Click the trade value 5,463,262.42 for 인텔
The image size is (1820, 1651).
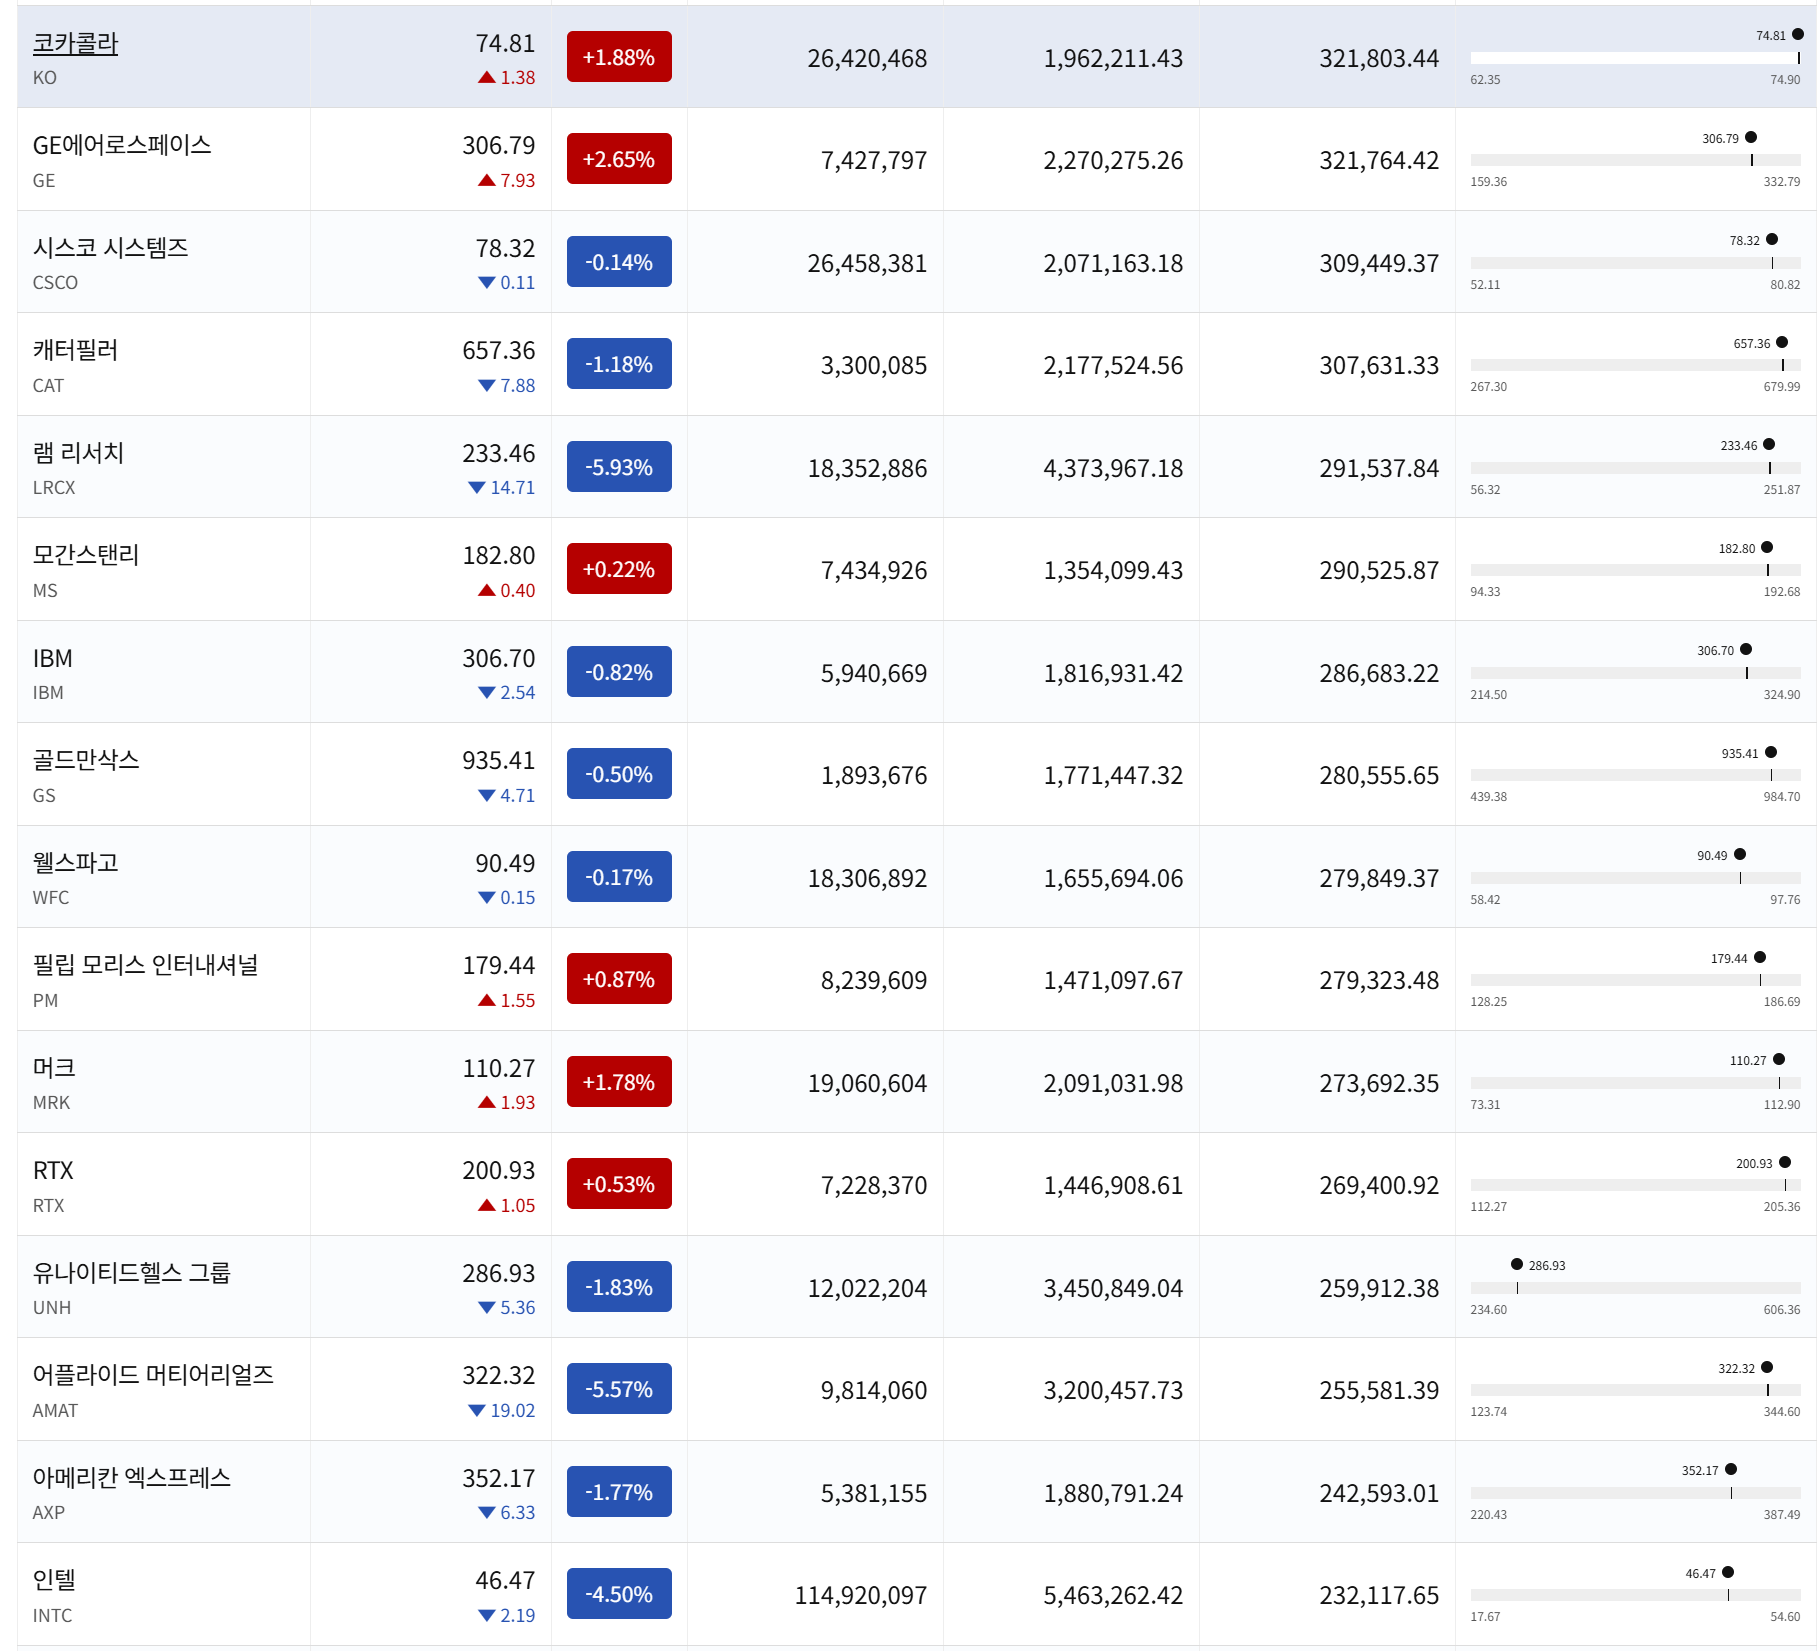pyautogui.click(x=1113, y=1596)
